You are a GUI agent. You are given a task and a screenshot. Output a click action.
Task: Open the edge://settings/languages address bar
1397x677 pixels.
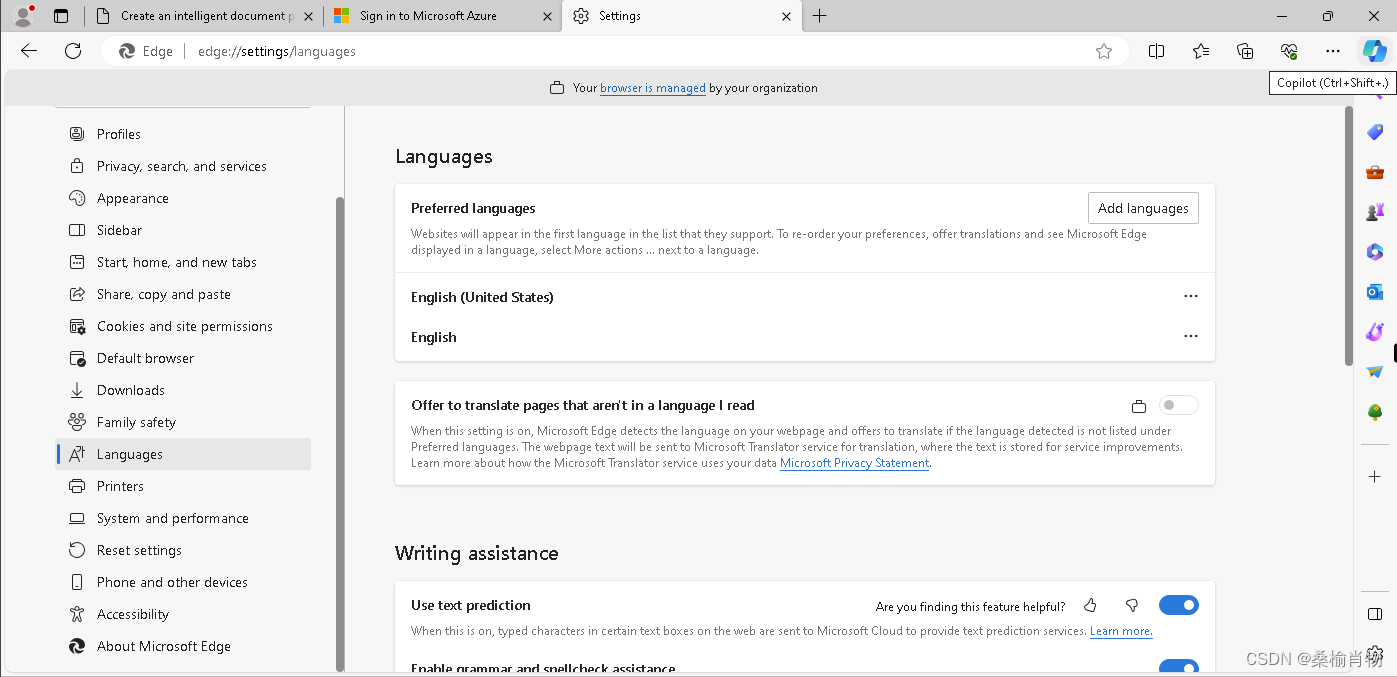[615, 51]
